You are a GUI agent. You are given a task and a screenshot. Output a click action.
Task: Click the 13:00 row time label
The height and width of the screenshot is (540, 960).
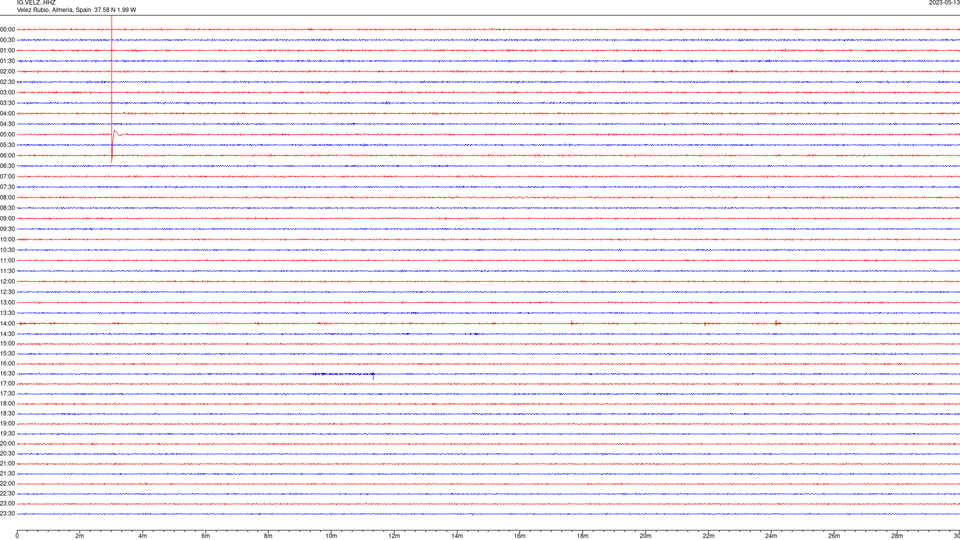(7, 302)
